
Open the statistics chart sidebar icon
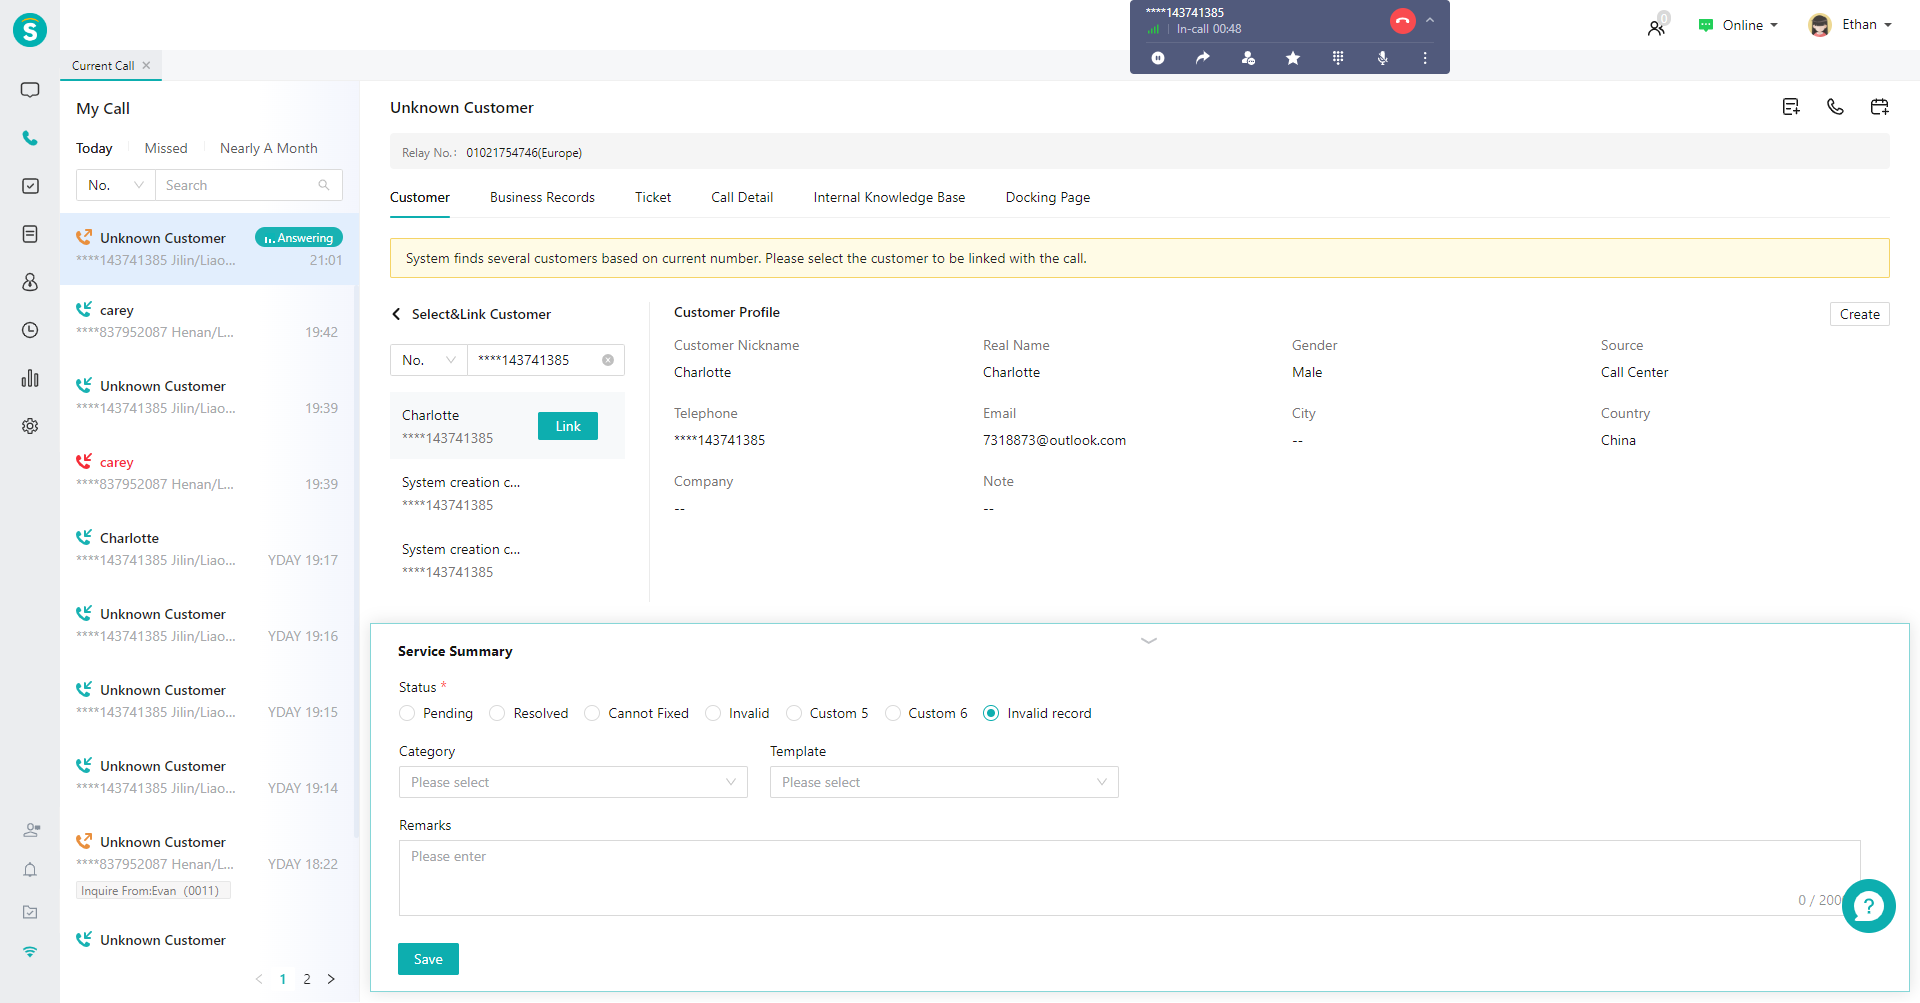[30, 378]
